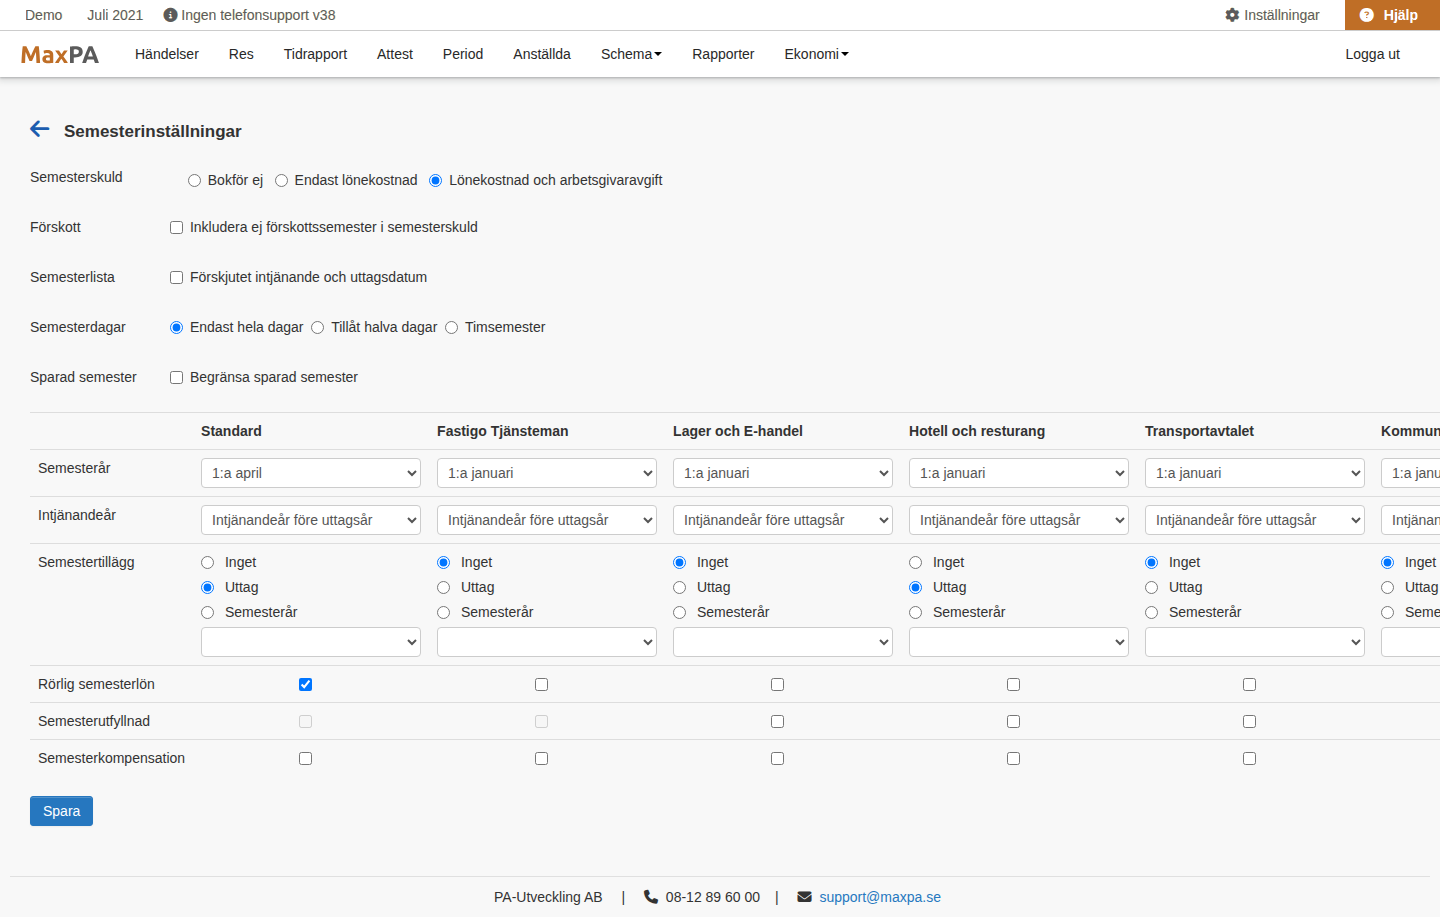Screen dimensions: 1440x917
Task: Select the Timsemester radio option
Action: point(452,328)
